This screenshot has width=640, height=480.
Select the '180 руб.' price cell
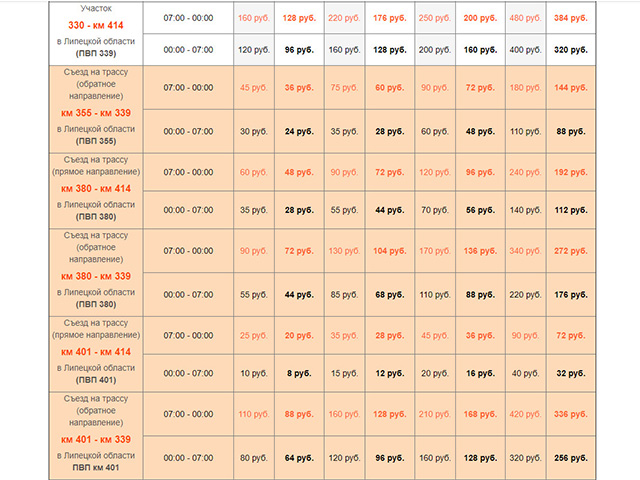(525, 88)
